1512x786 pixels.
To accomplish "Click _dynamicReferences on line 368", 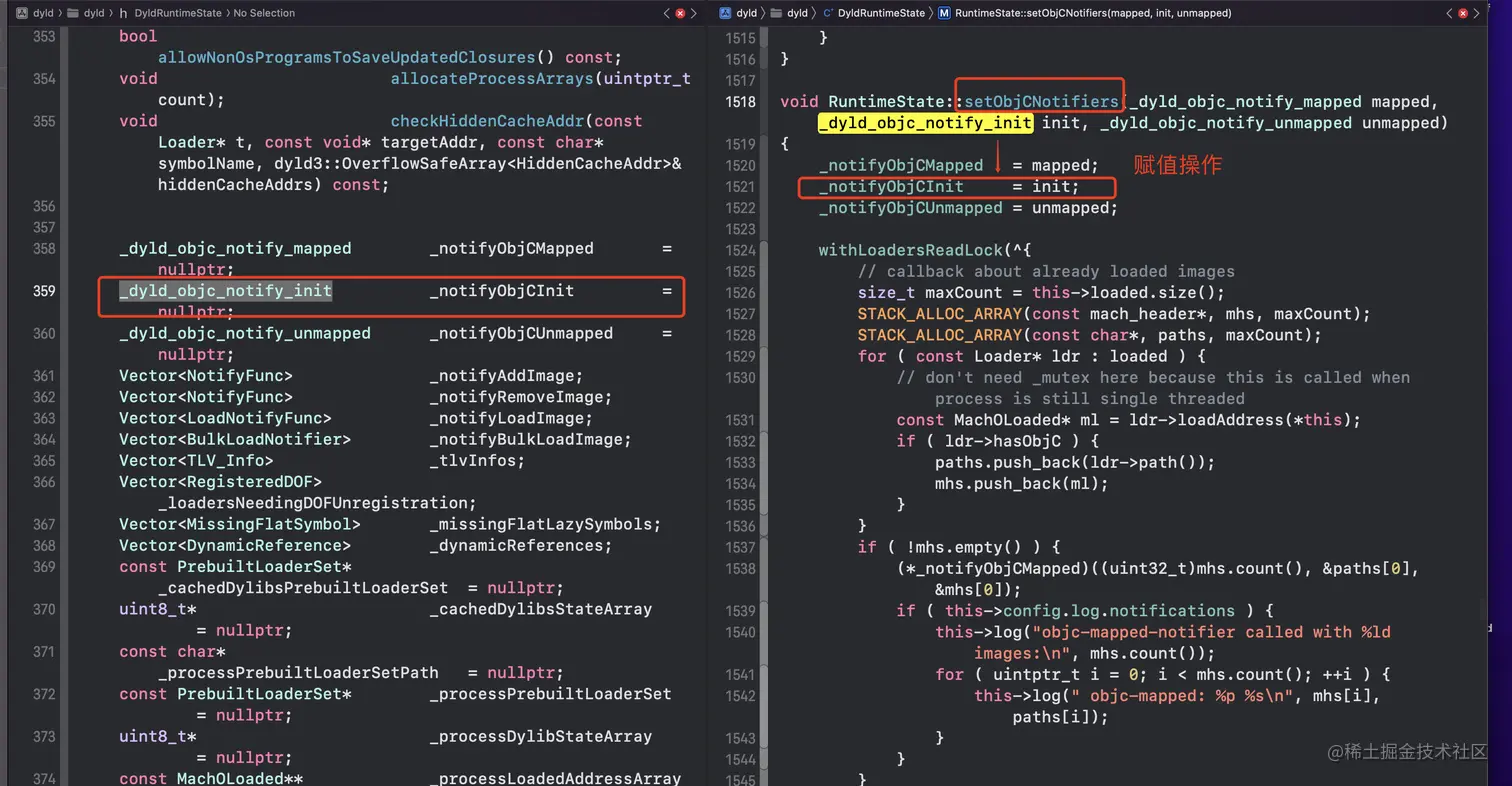I will tap(517, 546).
